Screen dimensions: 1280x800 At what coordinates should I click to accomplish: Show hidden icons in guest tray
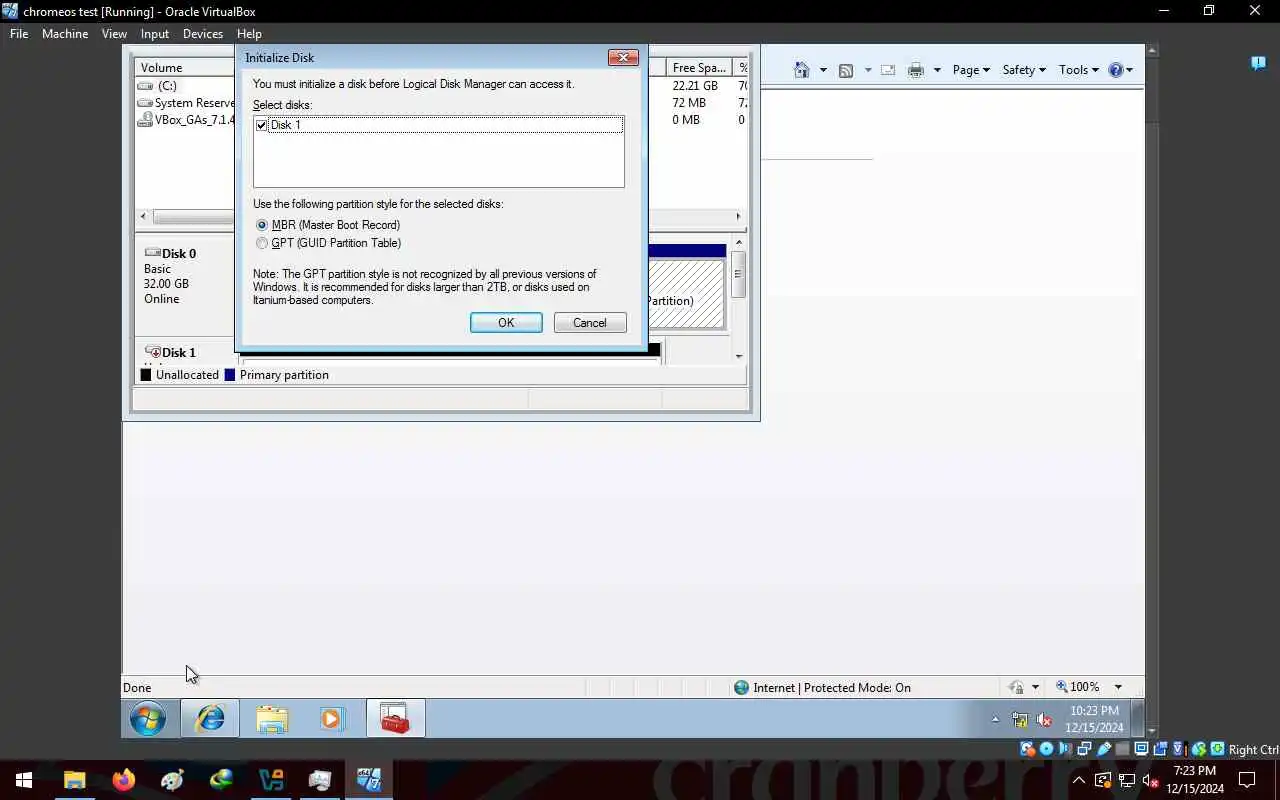[995, 719]
